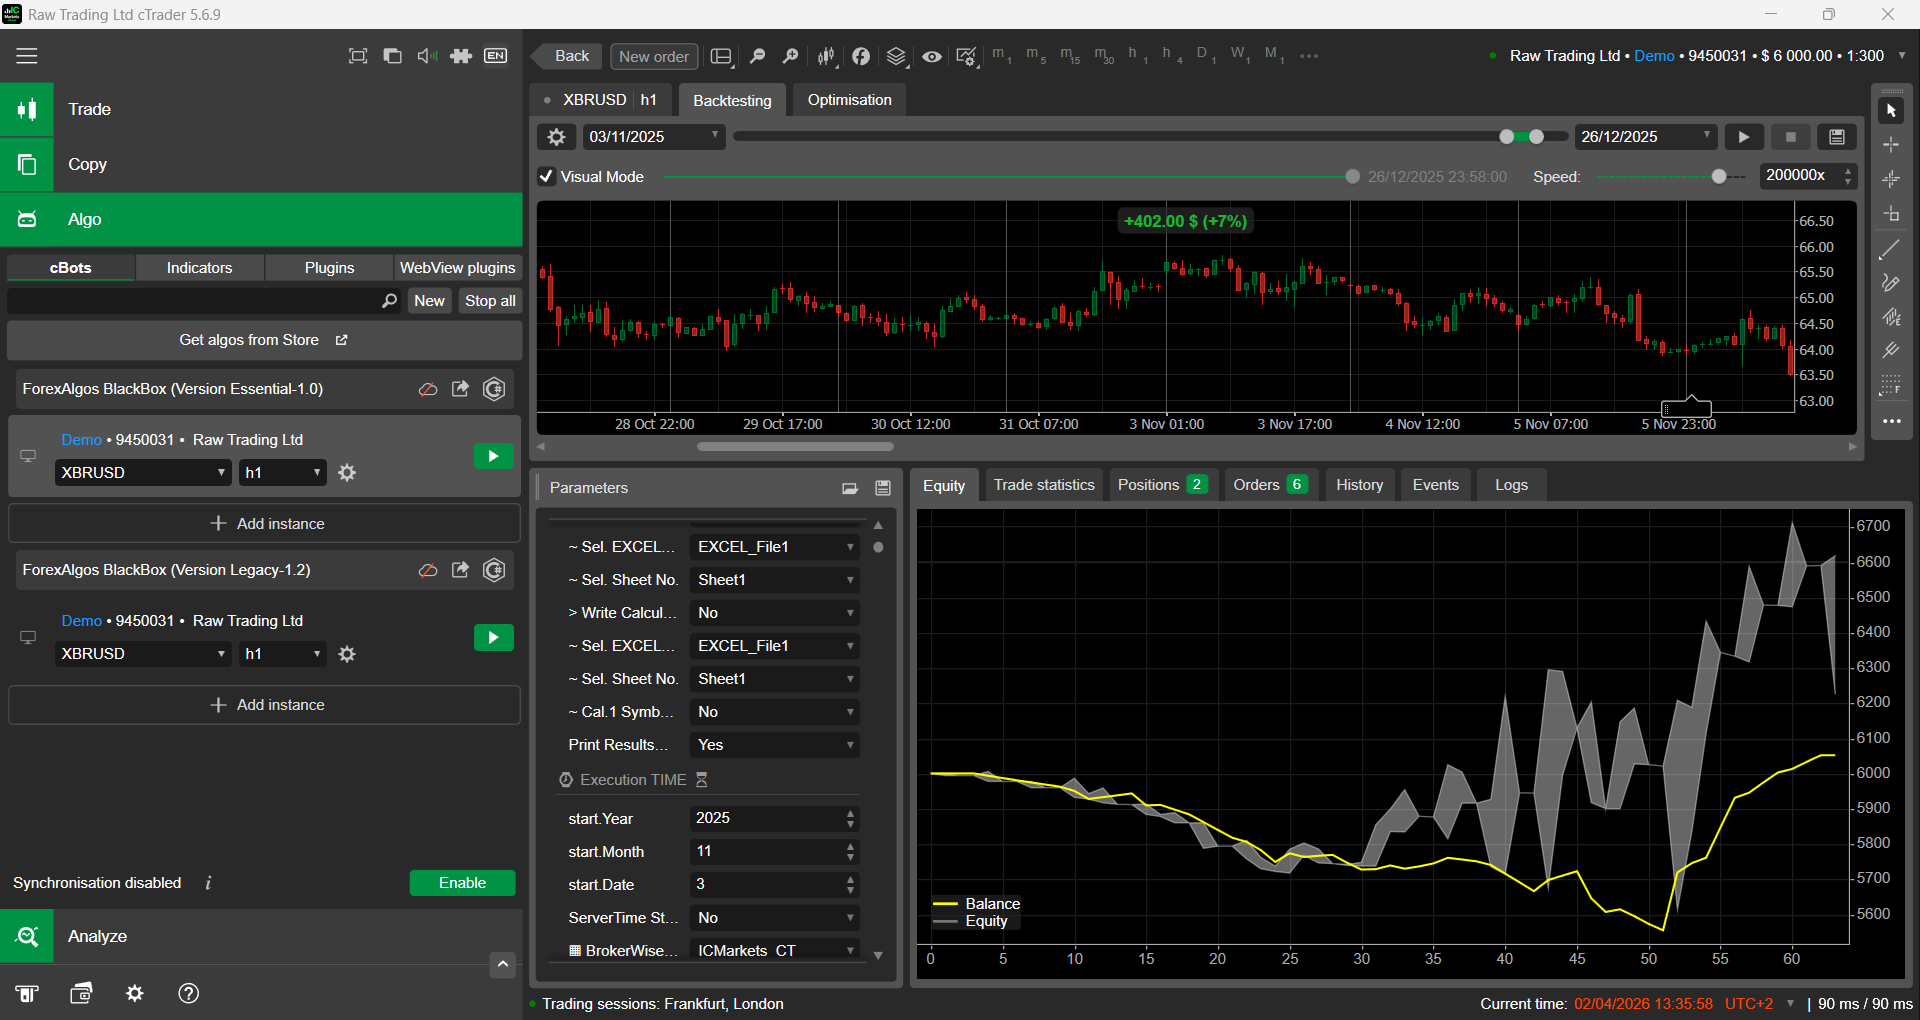Start the Essential-1.0 cBot instance
Image resolution: width=1920 pixels, height=1020 pixels.
pyautogui.click(x=493, y=457)
